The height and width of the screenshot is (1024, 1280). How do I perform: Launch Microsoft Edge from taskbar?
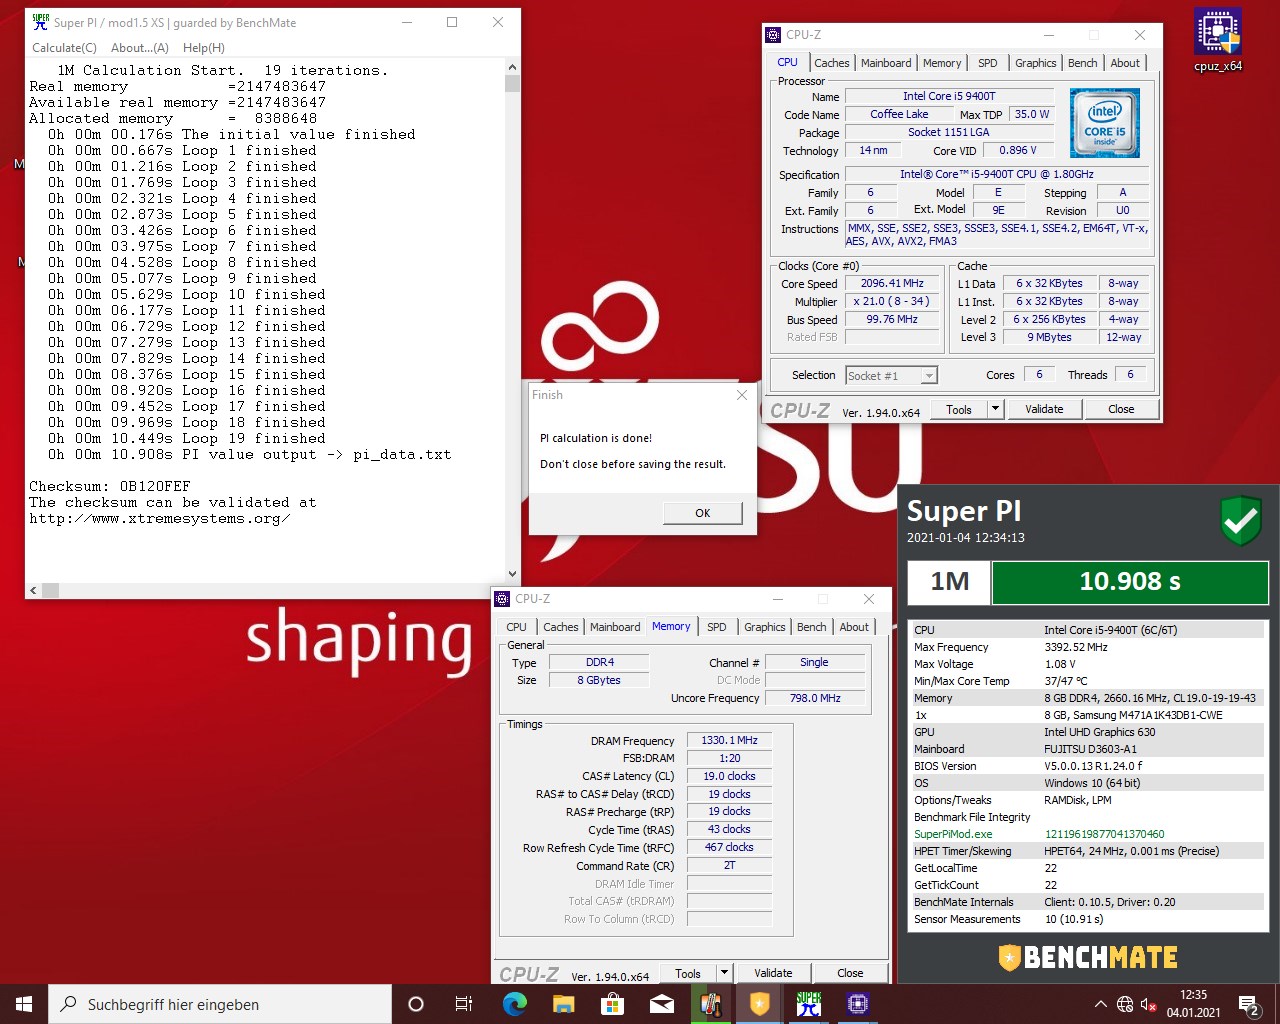[514, 1004]
